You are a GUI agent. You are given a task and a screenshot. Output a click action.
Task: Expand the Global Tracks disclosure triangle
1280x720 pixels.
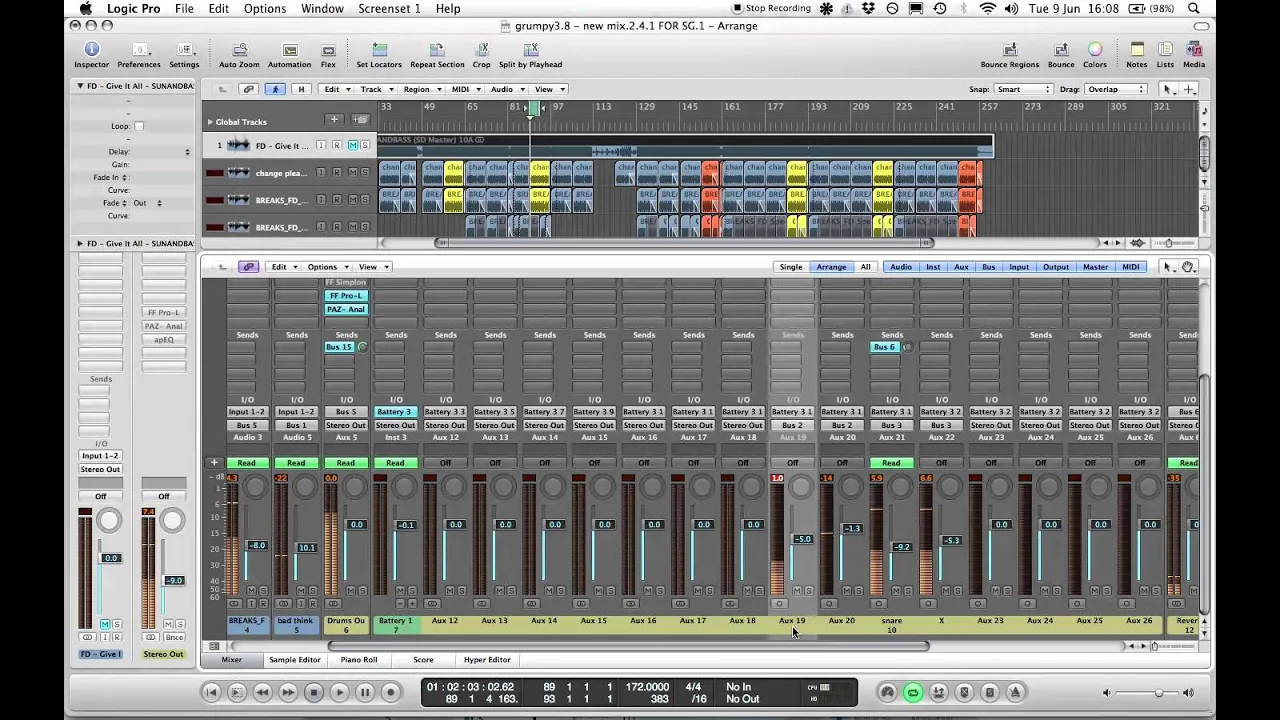coord(210,122)
